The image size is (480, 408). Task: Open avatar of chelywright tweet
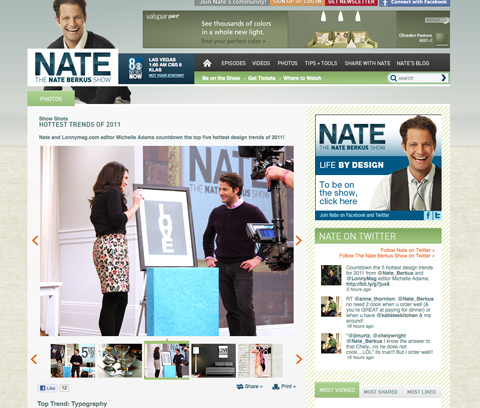click(331, 343)
